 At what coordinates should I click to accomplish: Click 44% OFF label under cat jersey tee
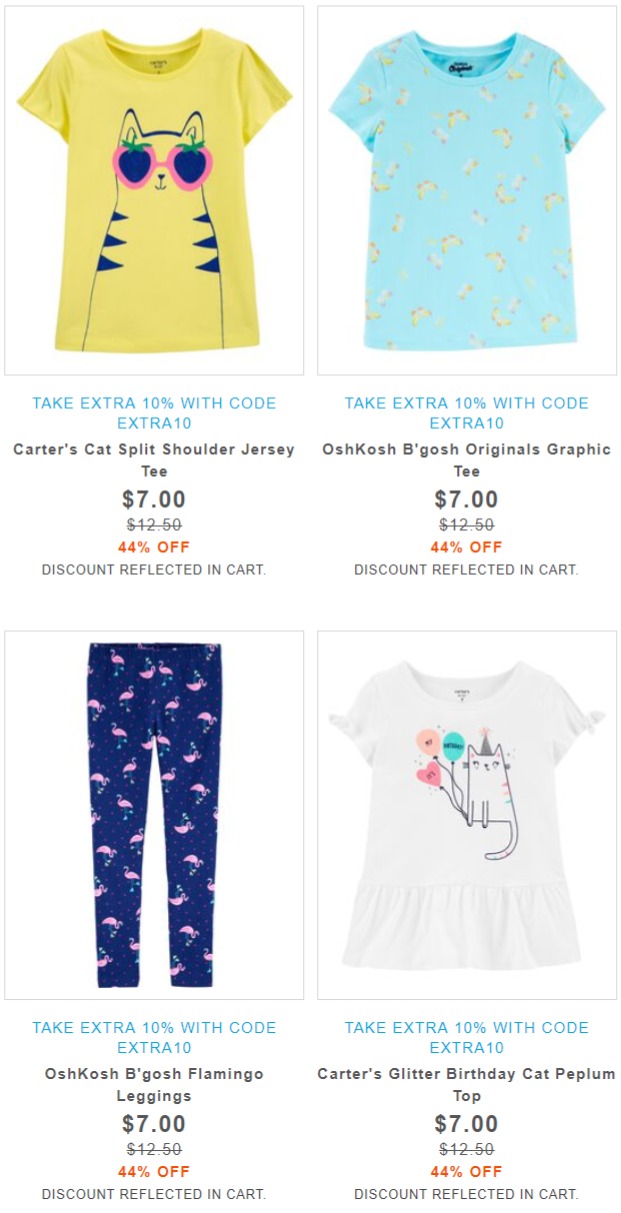point(154,547)
